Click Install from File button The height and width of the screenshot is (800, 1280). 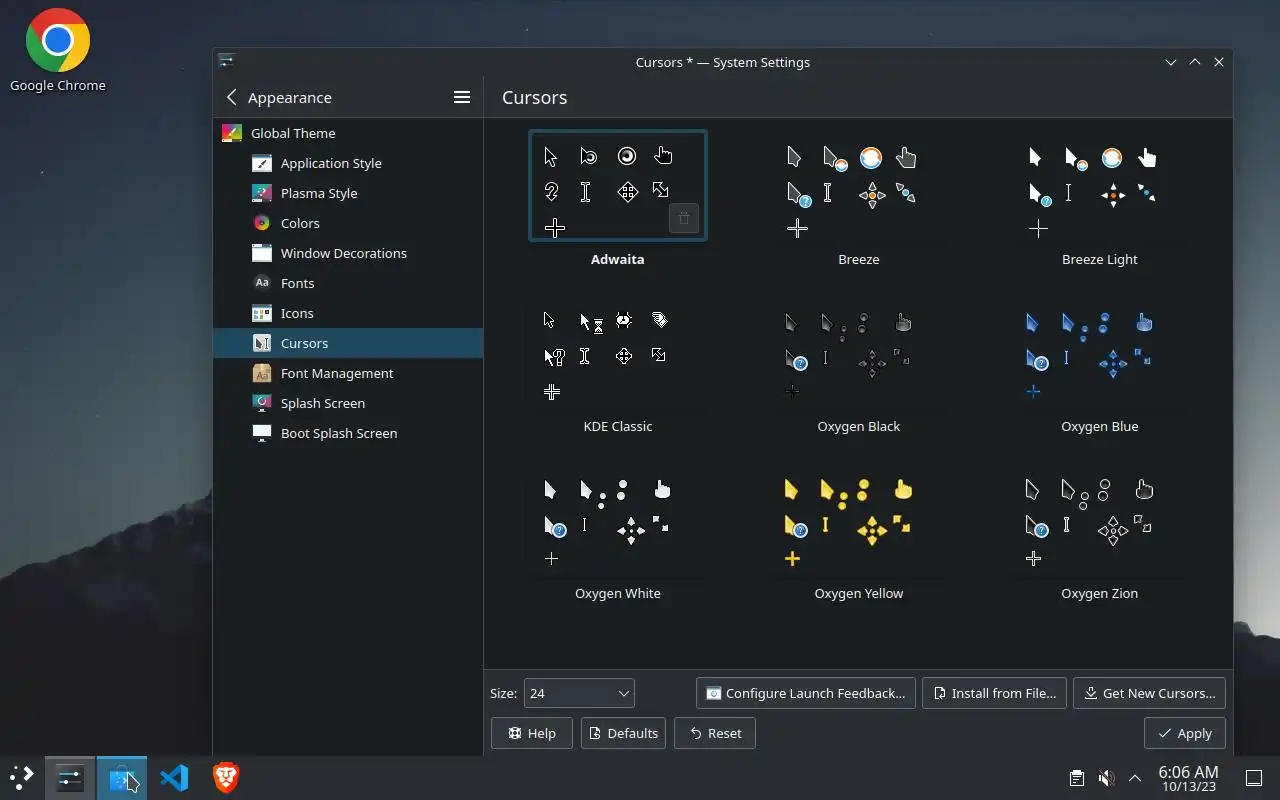[x=994, y=693]
